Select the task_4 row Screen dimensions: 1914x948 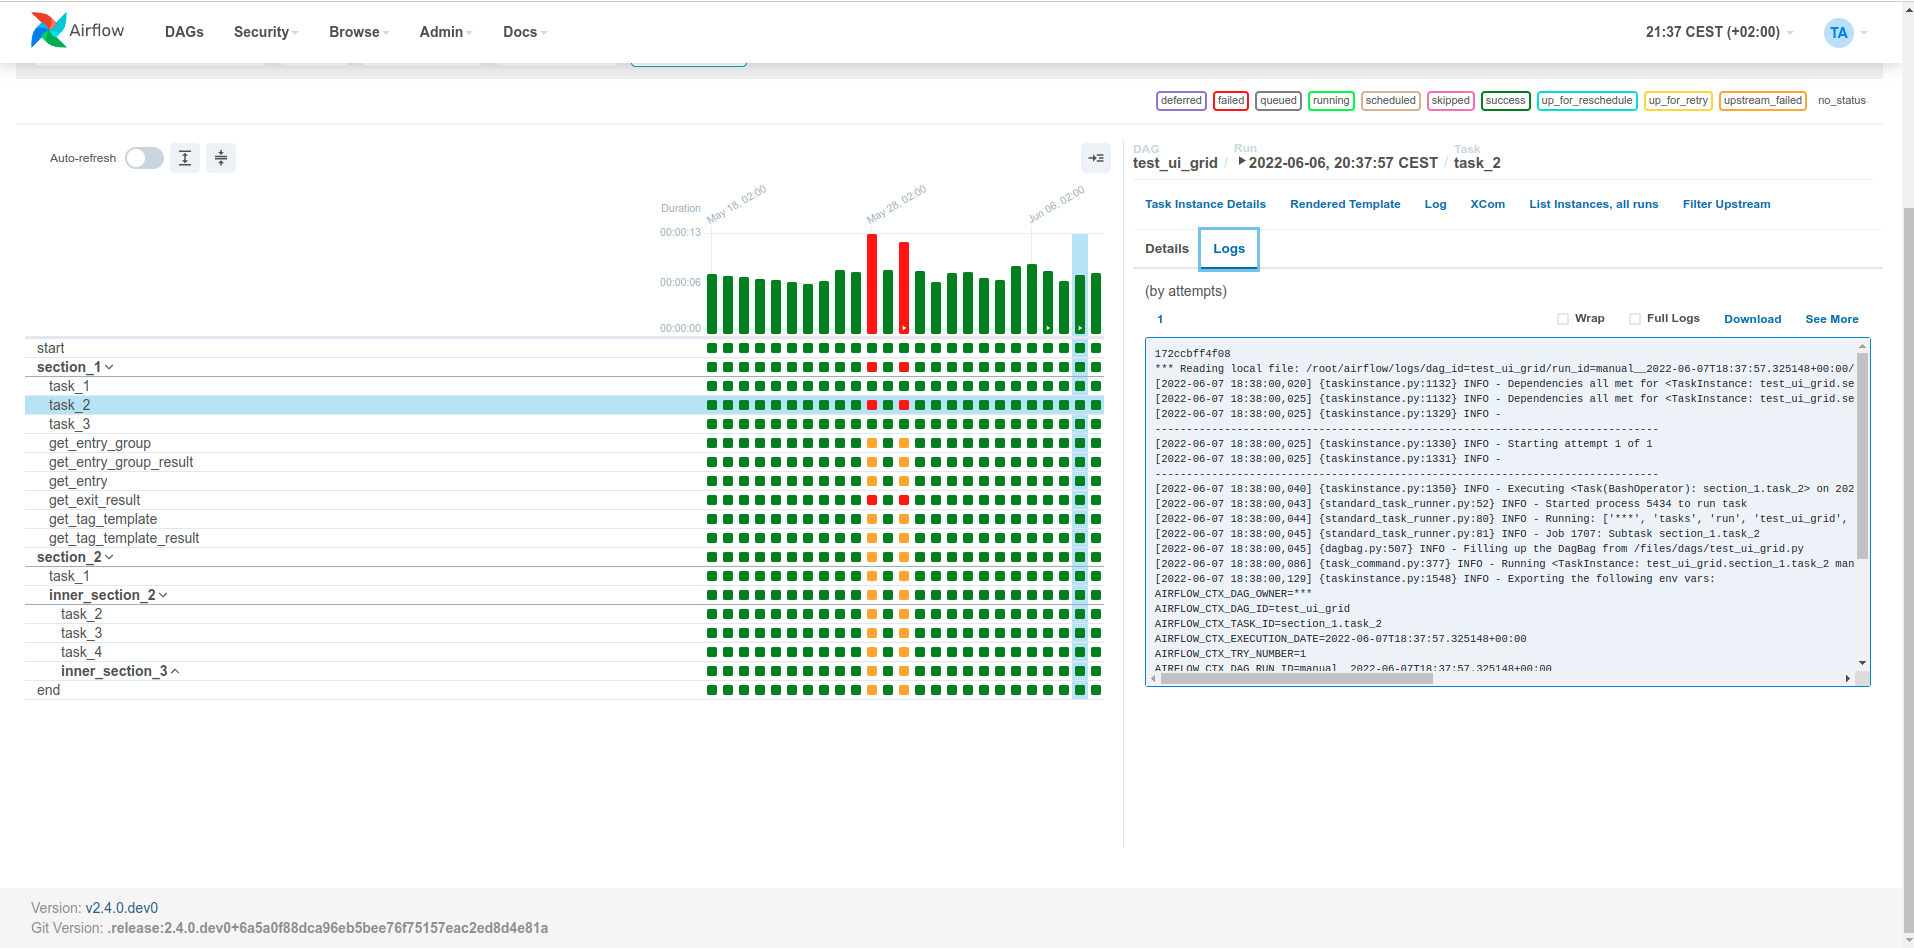[x=564, y=652]
